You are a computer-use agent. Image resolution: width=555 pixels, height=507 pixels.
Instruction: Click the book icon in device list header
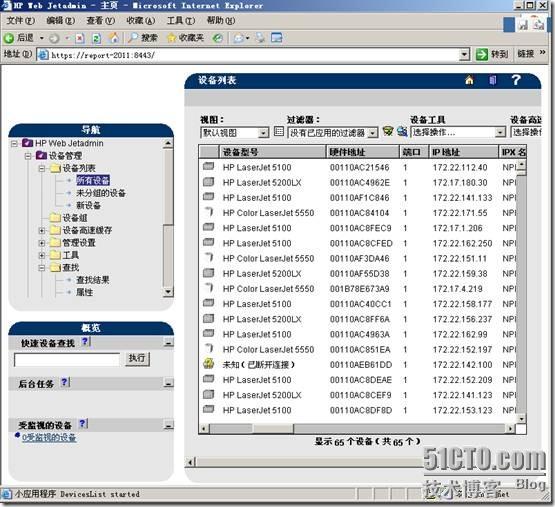tap(492, 80)
